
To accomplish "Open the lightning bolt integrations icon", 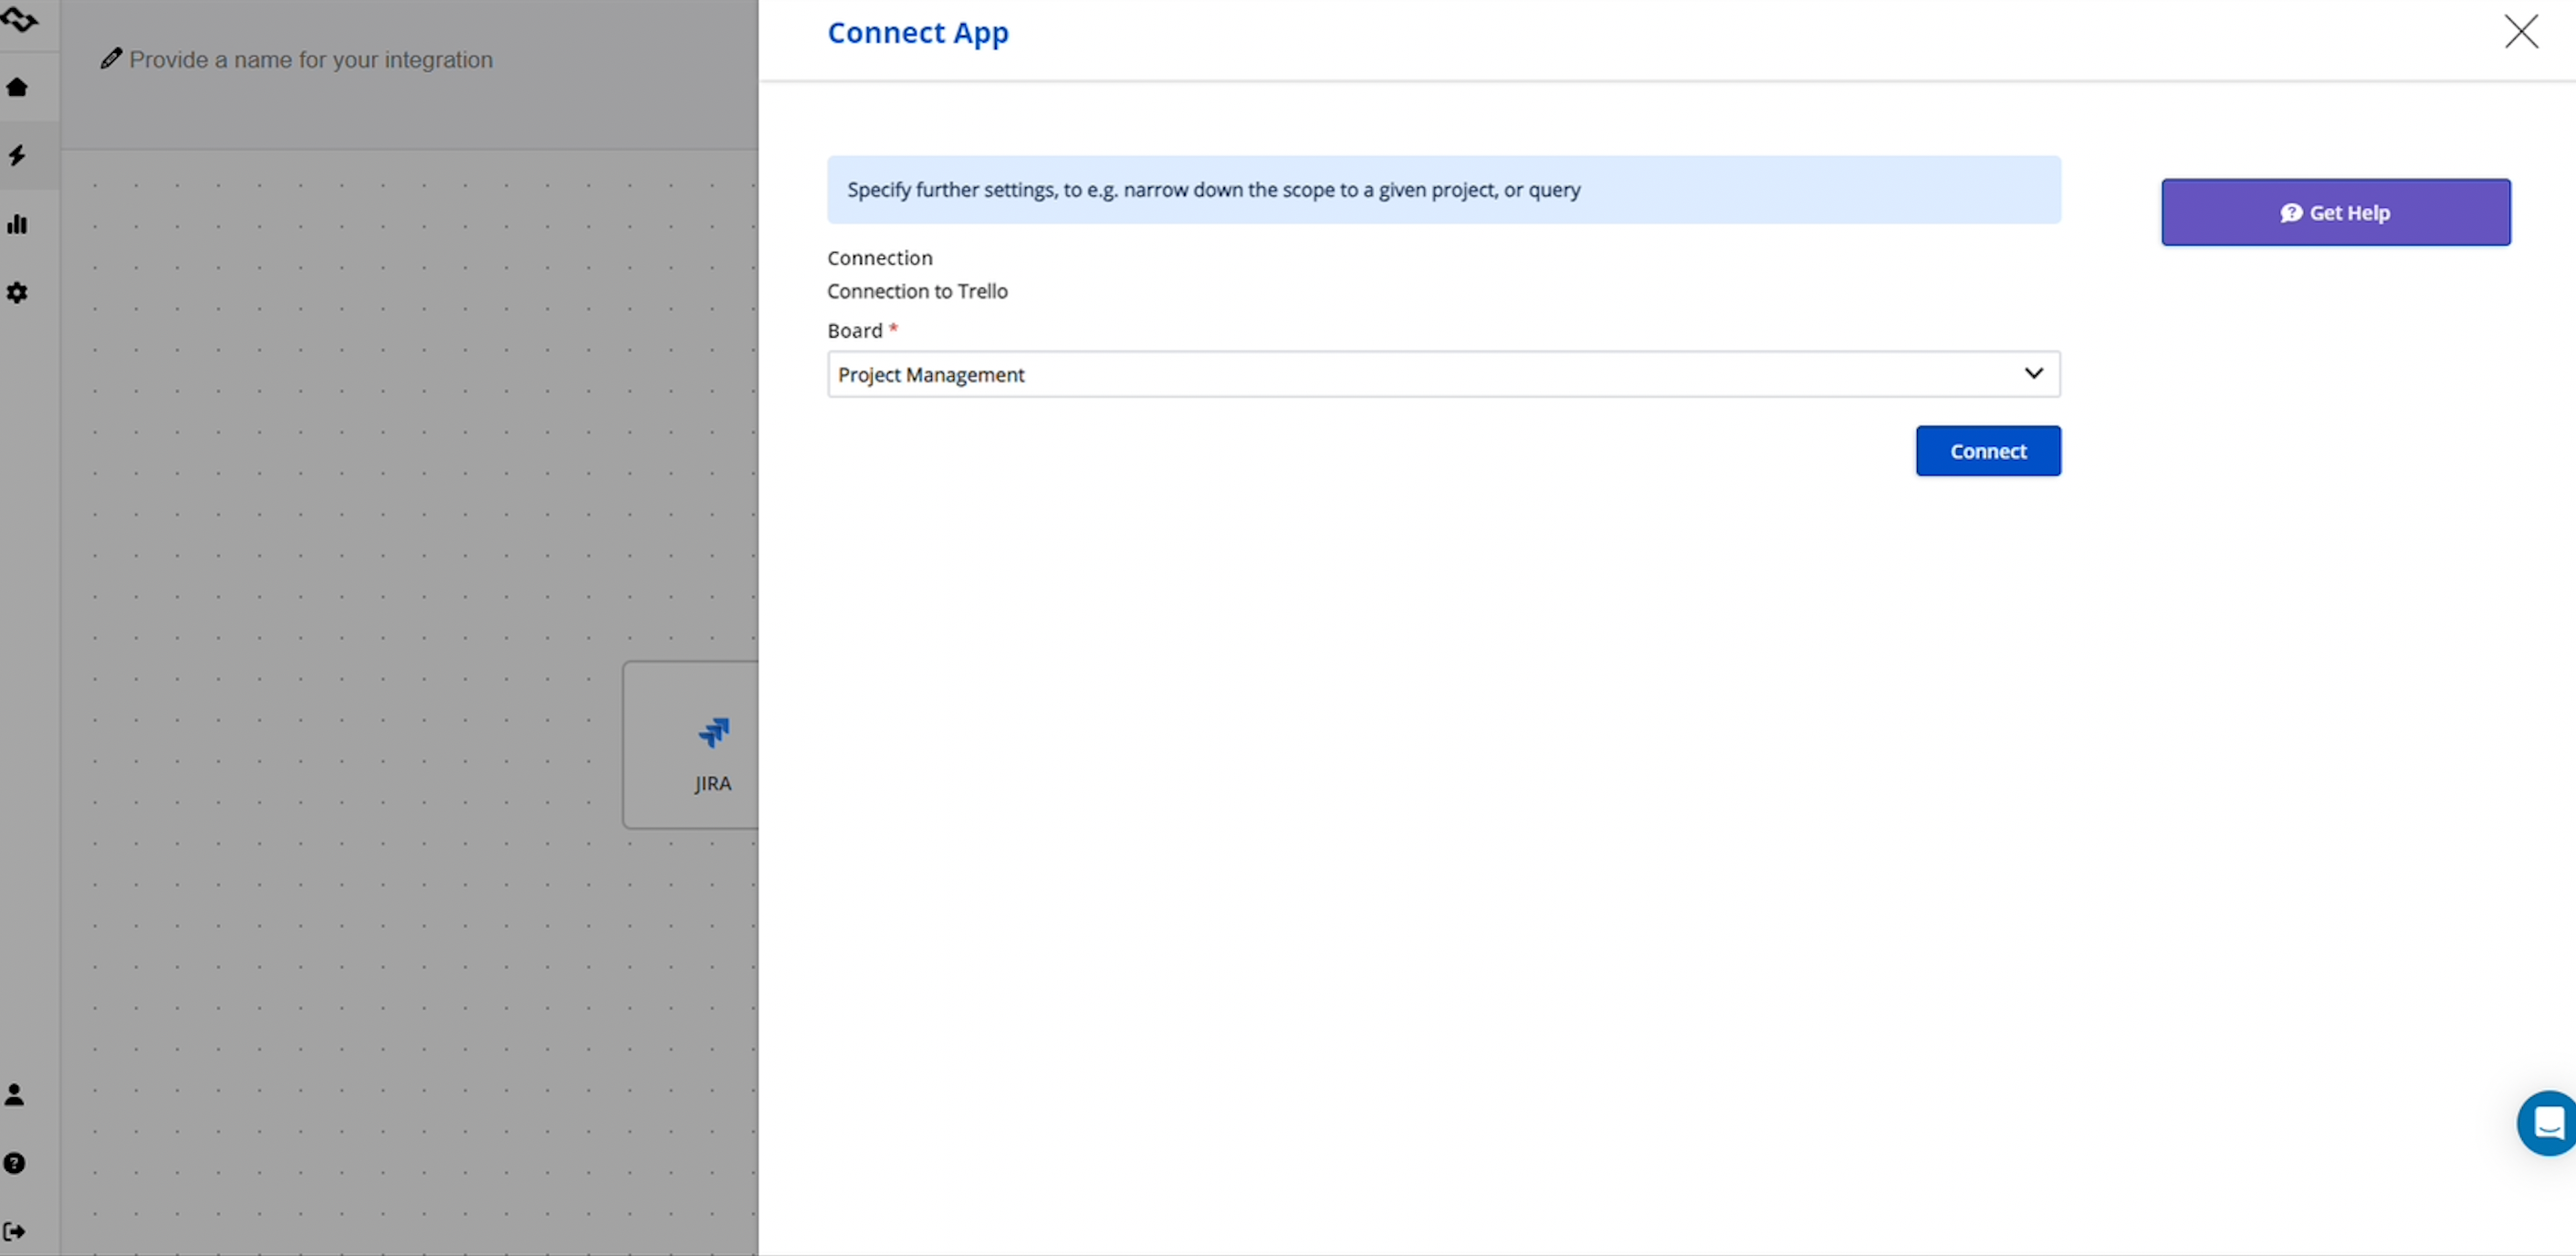I will click(x=17, y=155).
